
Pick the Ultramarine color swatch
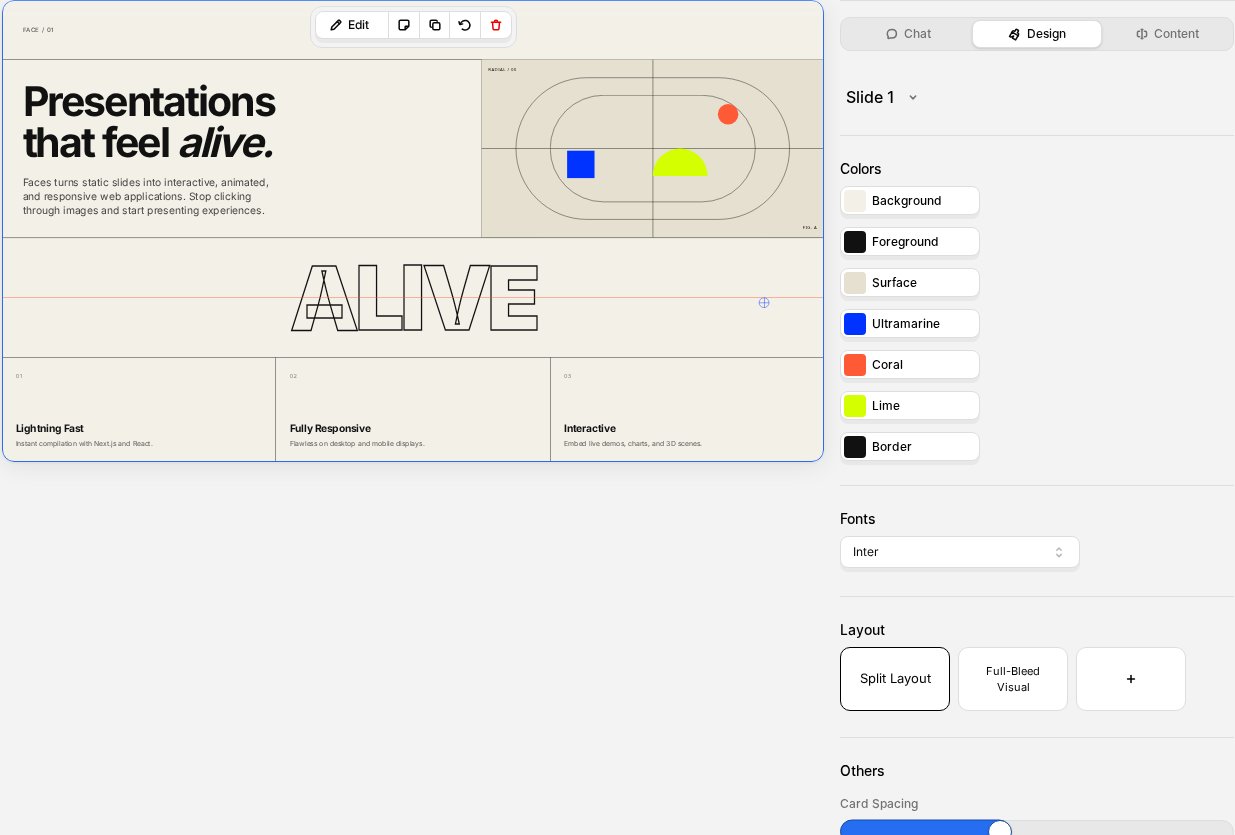[910, 324]
